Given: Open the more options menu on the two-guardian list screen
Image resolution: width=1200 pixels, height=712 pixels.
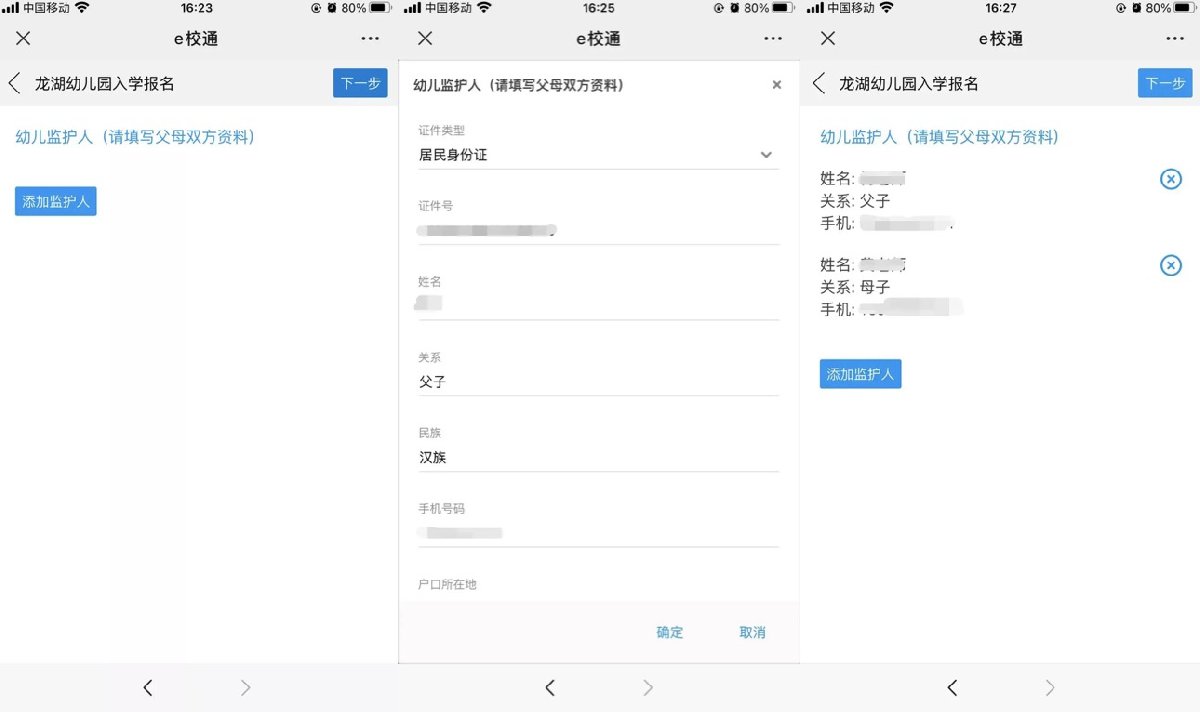Looking at the screenshot, I should click(x=1174, y=38).
